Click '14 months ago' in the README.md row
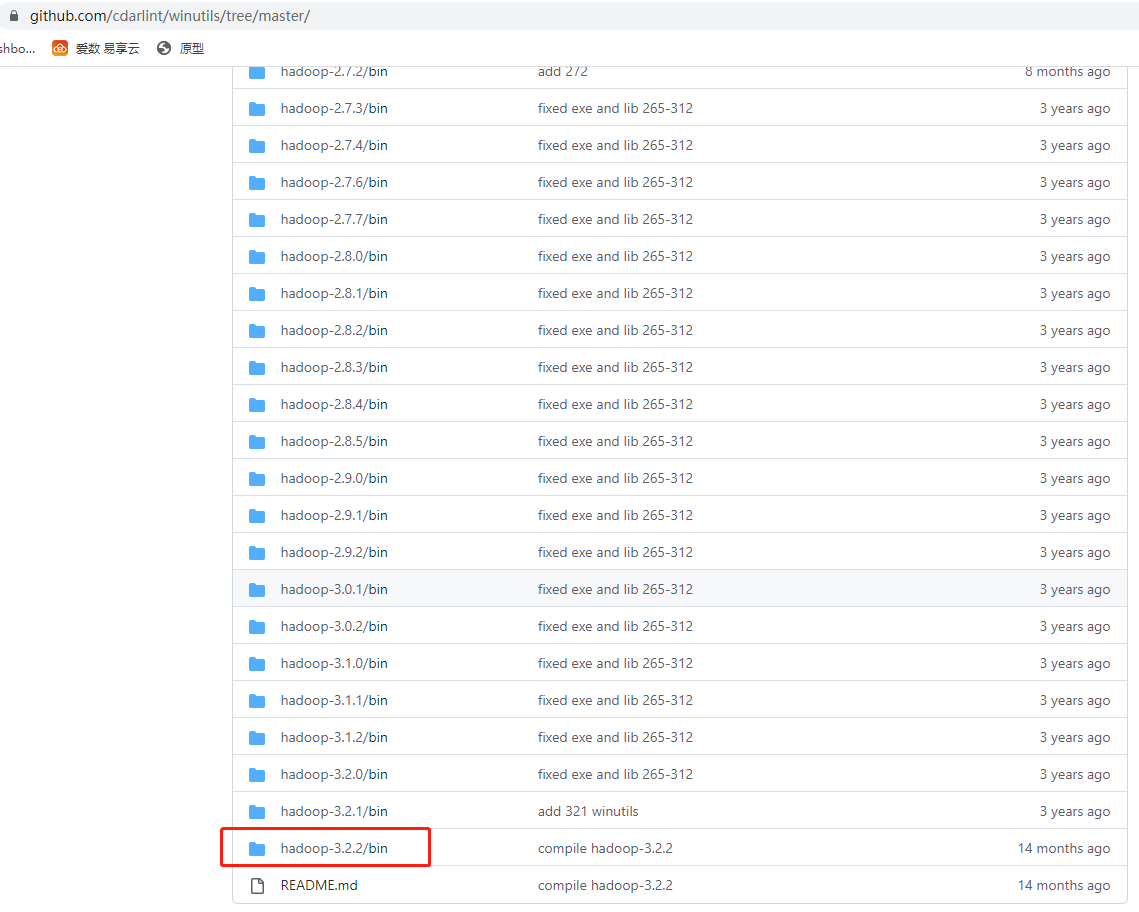 click(x=1063, y=885)
